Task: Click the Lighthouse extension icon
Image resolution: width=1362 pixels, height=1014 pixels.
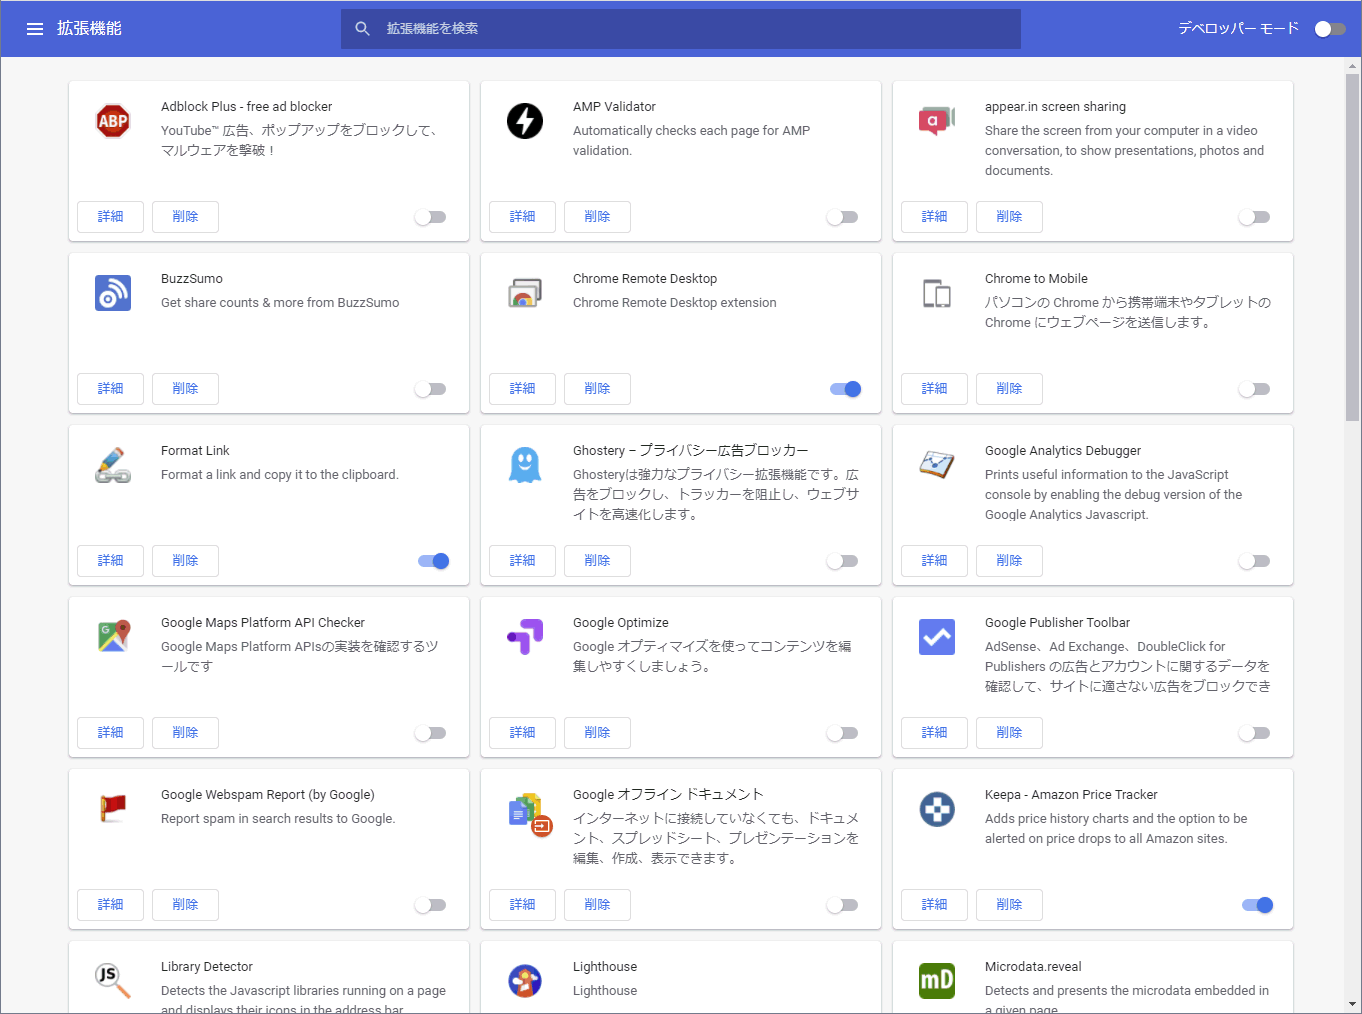Action: coord(525,981)
